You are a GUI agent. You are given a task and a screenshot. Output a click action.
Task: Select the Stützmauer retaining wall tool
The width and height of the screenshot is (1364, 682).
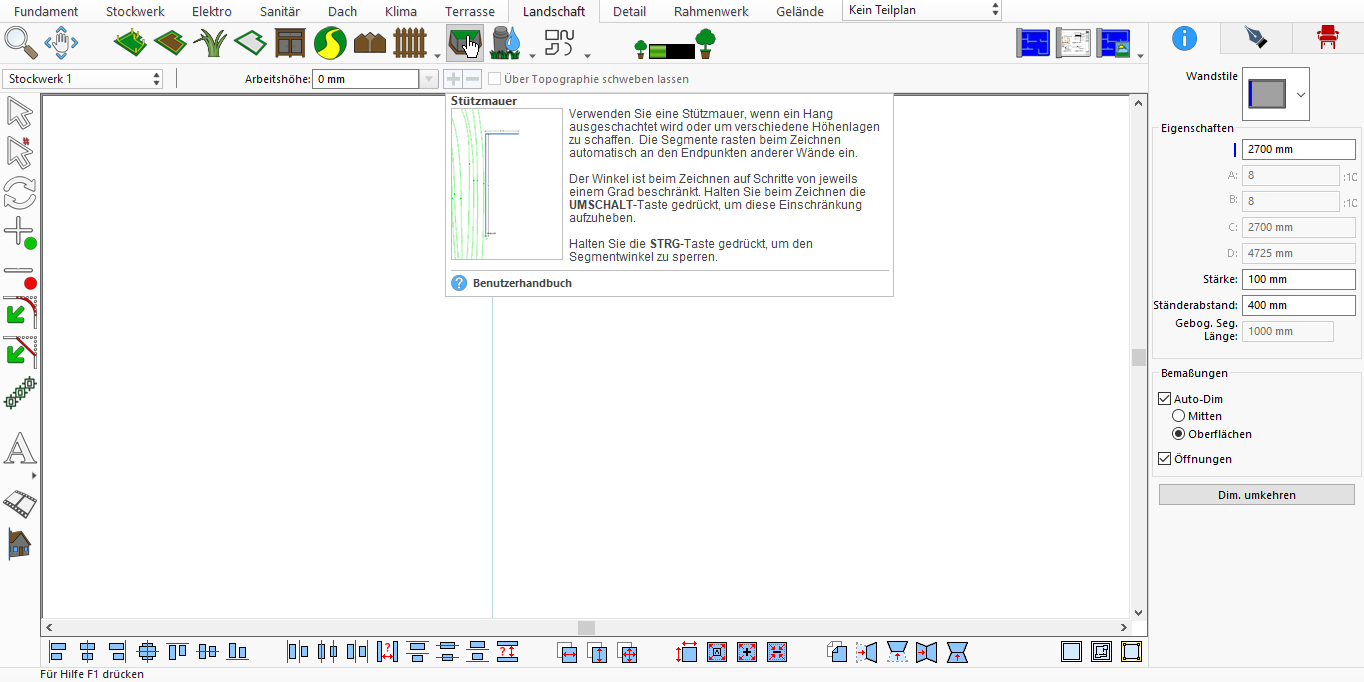(464, 43)
